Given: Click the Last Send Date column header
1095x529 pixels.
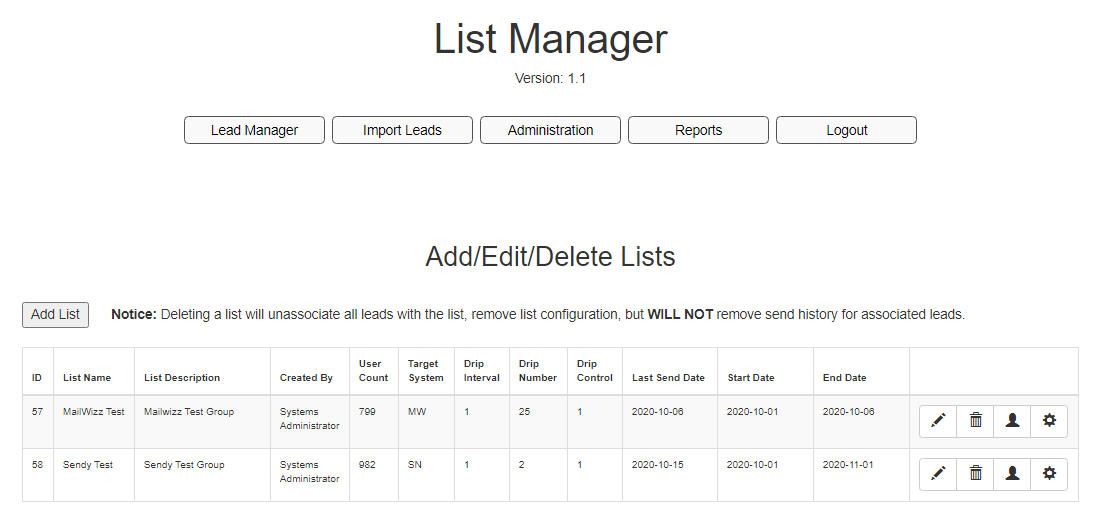Looking at the screenshot, I should point(668,378).
